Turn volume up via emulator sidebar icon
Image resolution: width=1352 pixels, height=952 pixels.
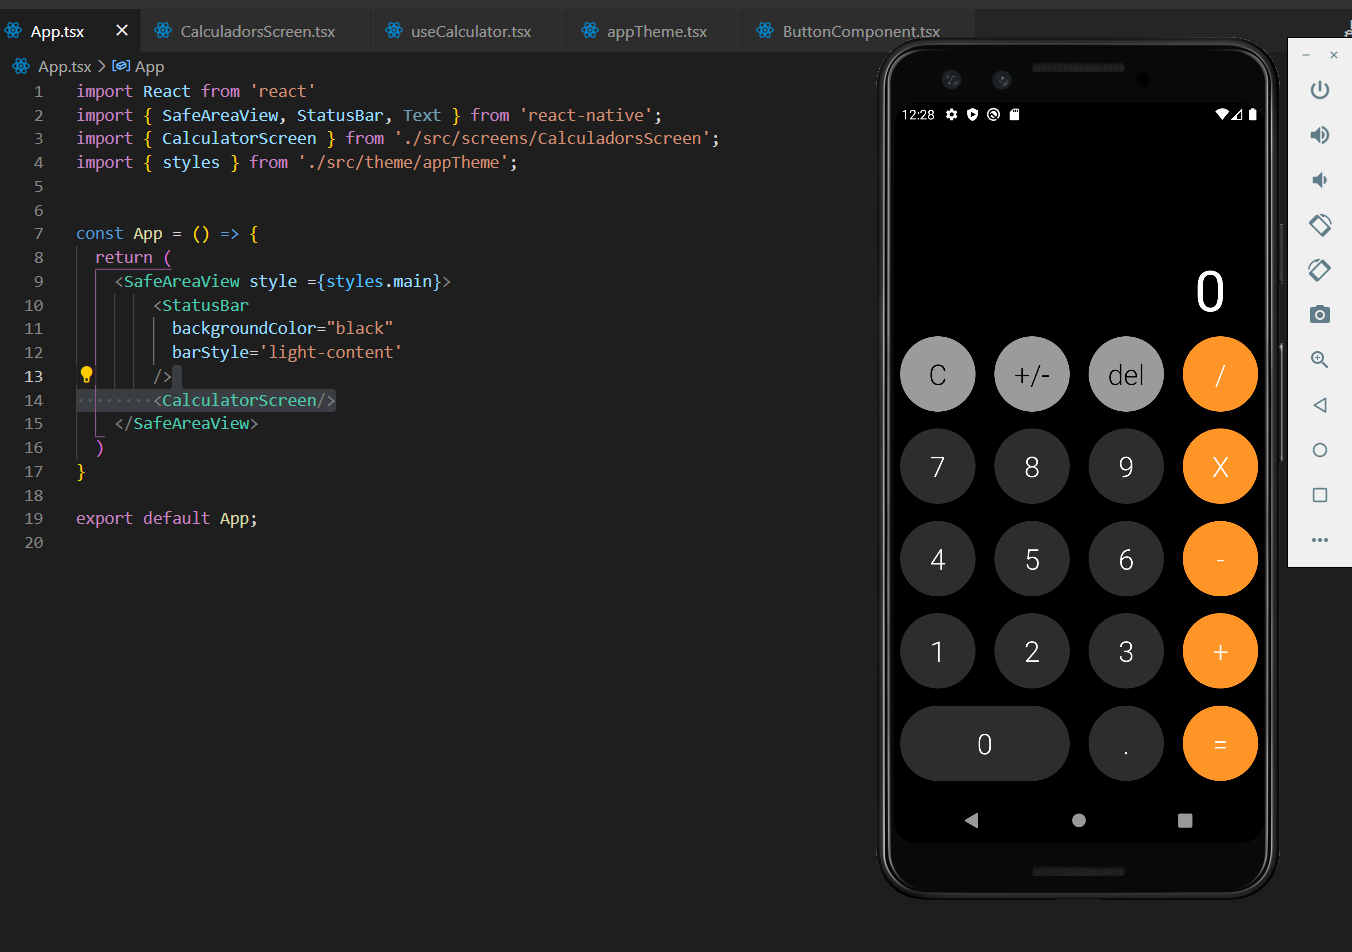[1319, 135]
